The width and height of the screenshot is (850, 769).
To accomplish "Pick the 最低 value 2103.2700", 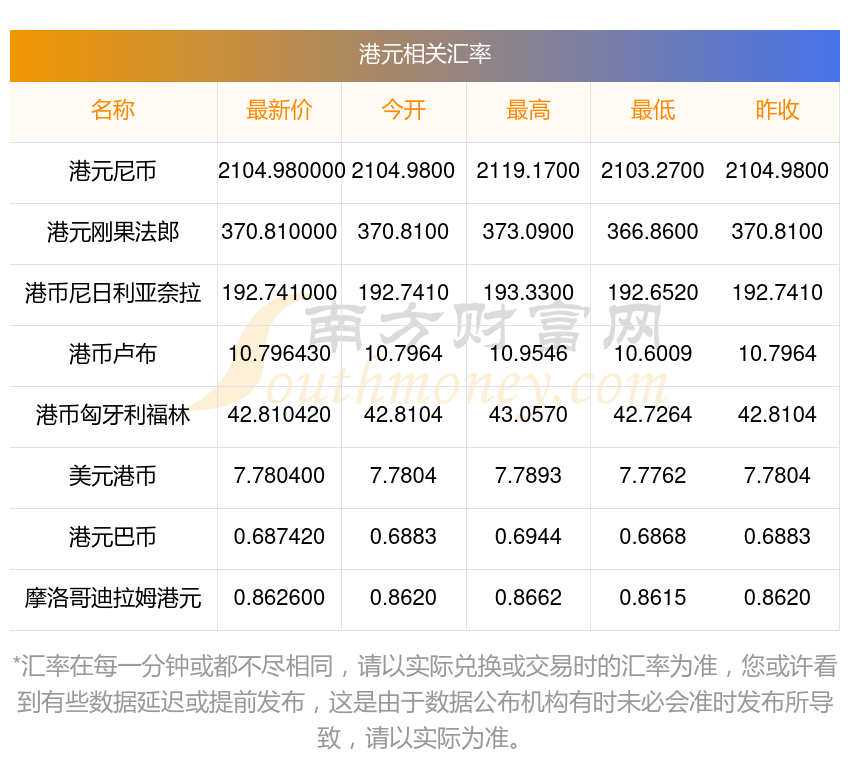I will tap(653, 171).
